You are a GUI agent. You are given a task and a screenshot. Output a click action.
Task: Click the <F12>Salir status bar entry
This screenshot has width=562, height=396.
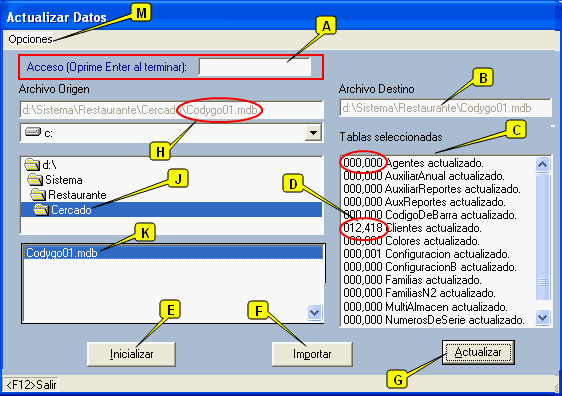pos(31,385)
